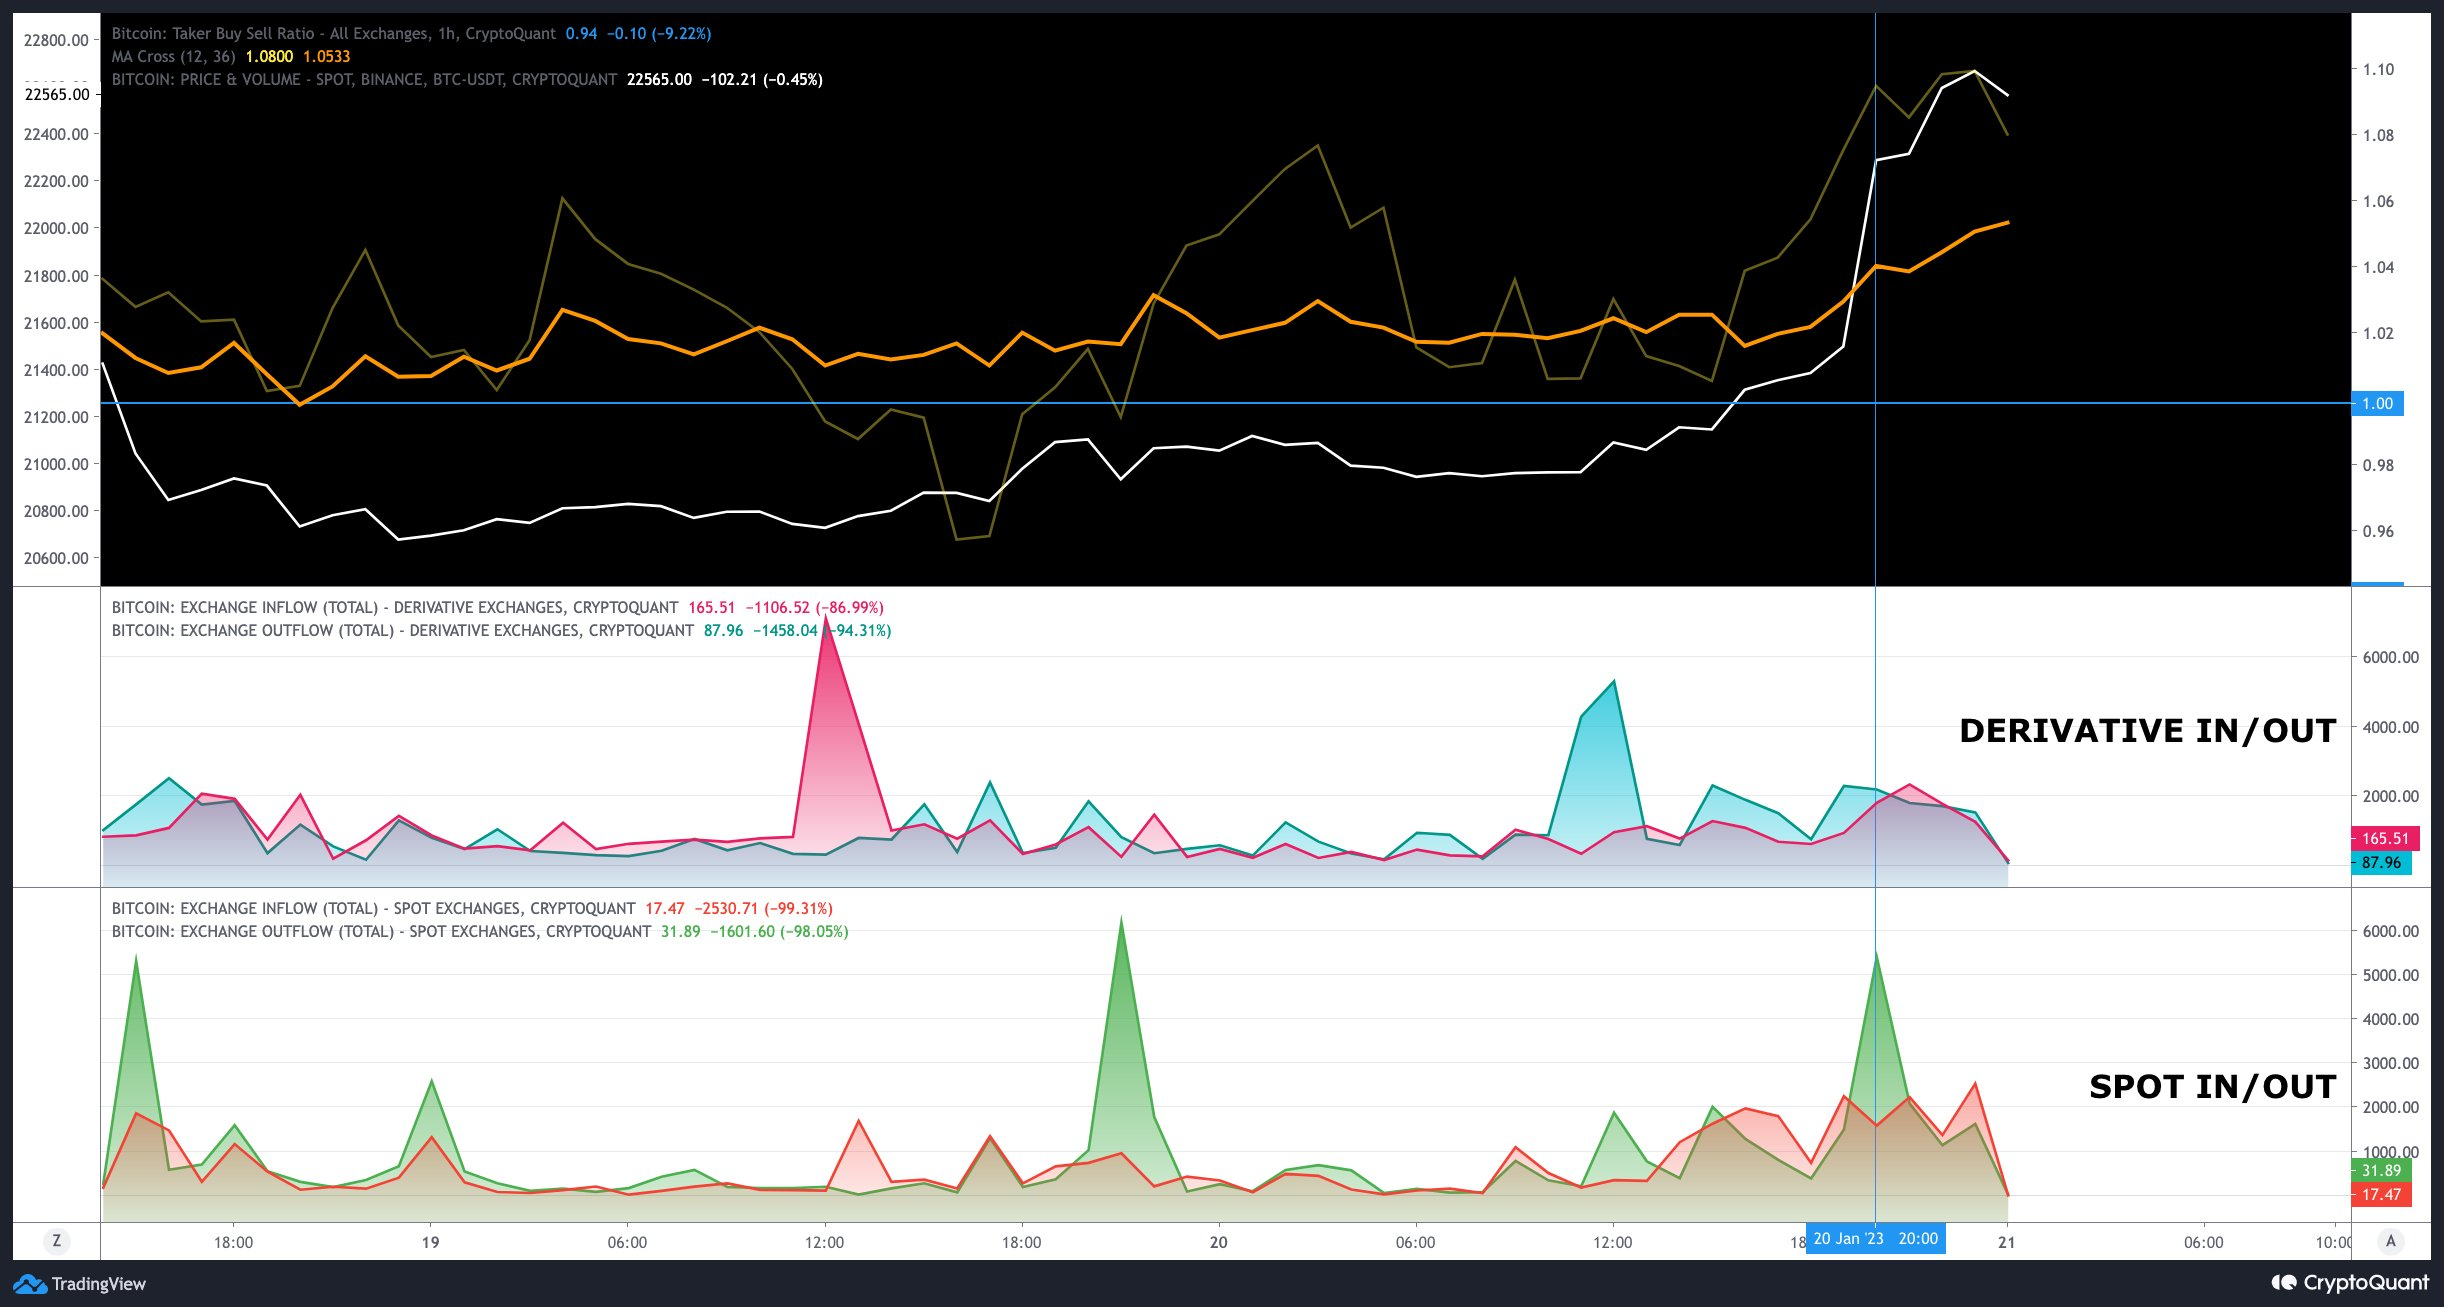This screenshot has width=2444, height=1307.
Task: Click the 20 Jan '23 20:00 time label
Action: pyautogui.click(x=1875, y=1239)
